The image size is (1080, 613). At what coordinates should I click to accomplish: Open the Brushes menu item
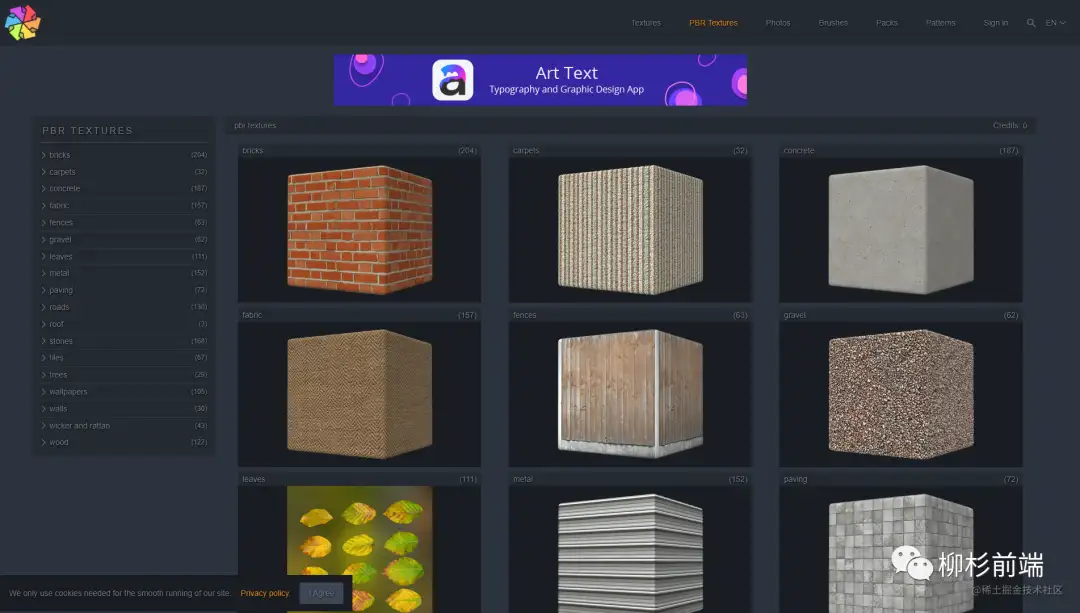coord(833,23)
